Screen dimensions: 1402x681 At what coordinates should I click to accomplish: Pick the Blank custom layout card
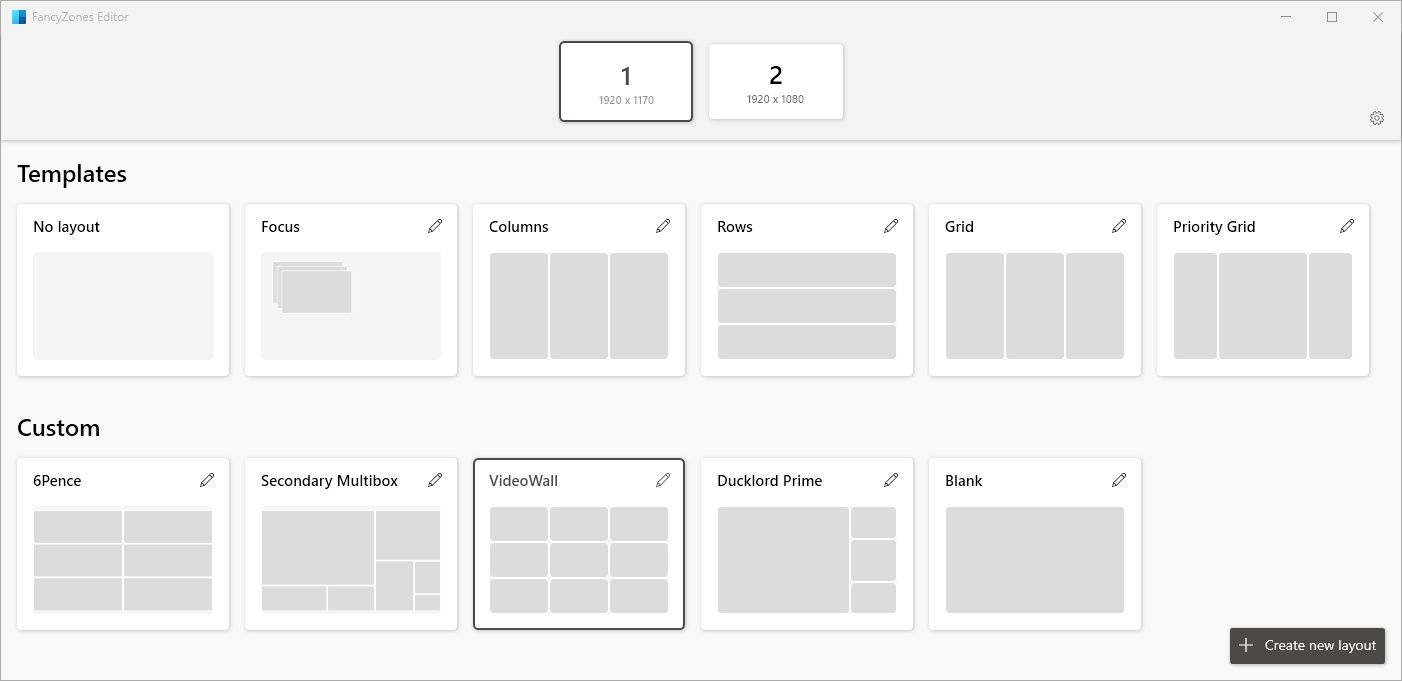point(1034,559)
